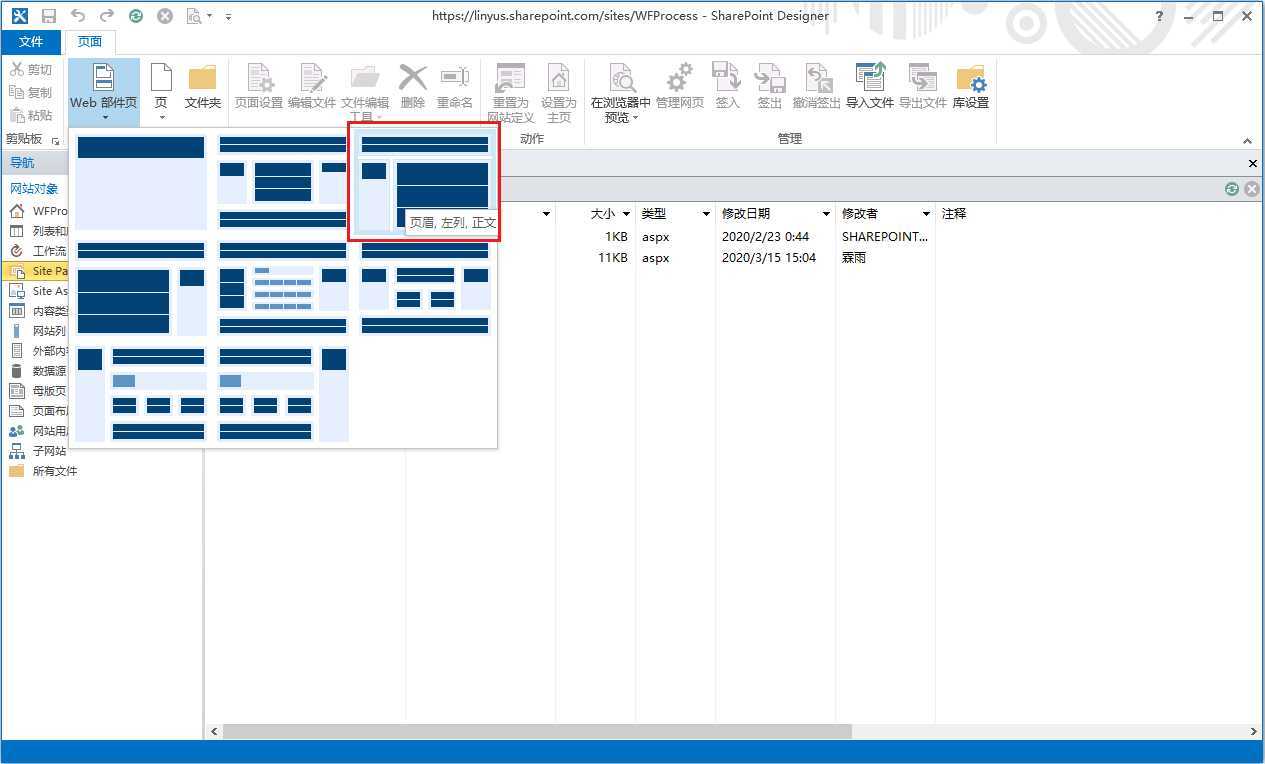The image size is (1265, 764).
Task: Open the 列表和库 navigation item
Action: click(38, 231)
